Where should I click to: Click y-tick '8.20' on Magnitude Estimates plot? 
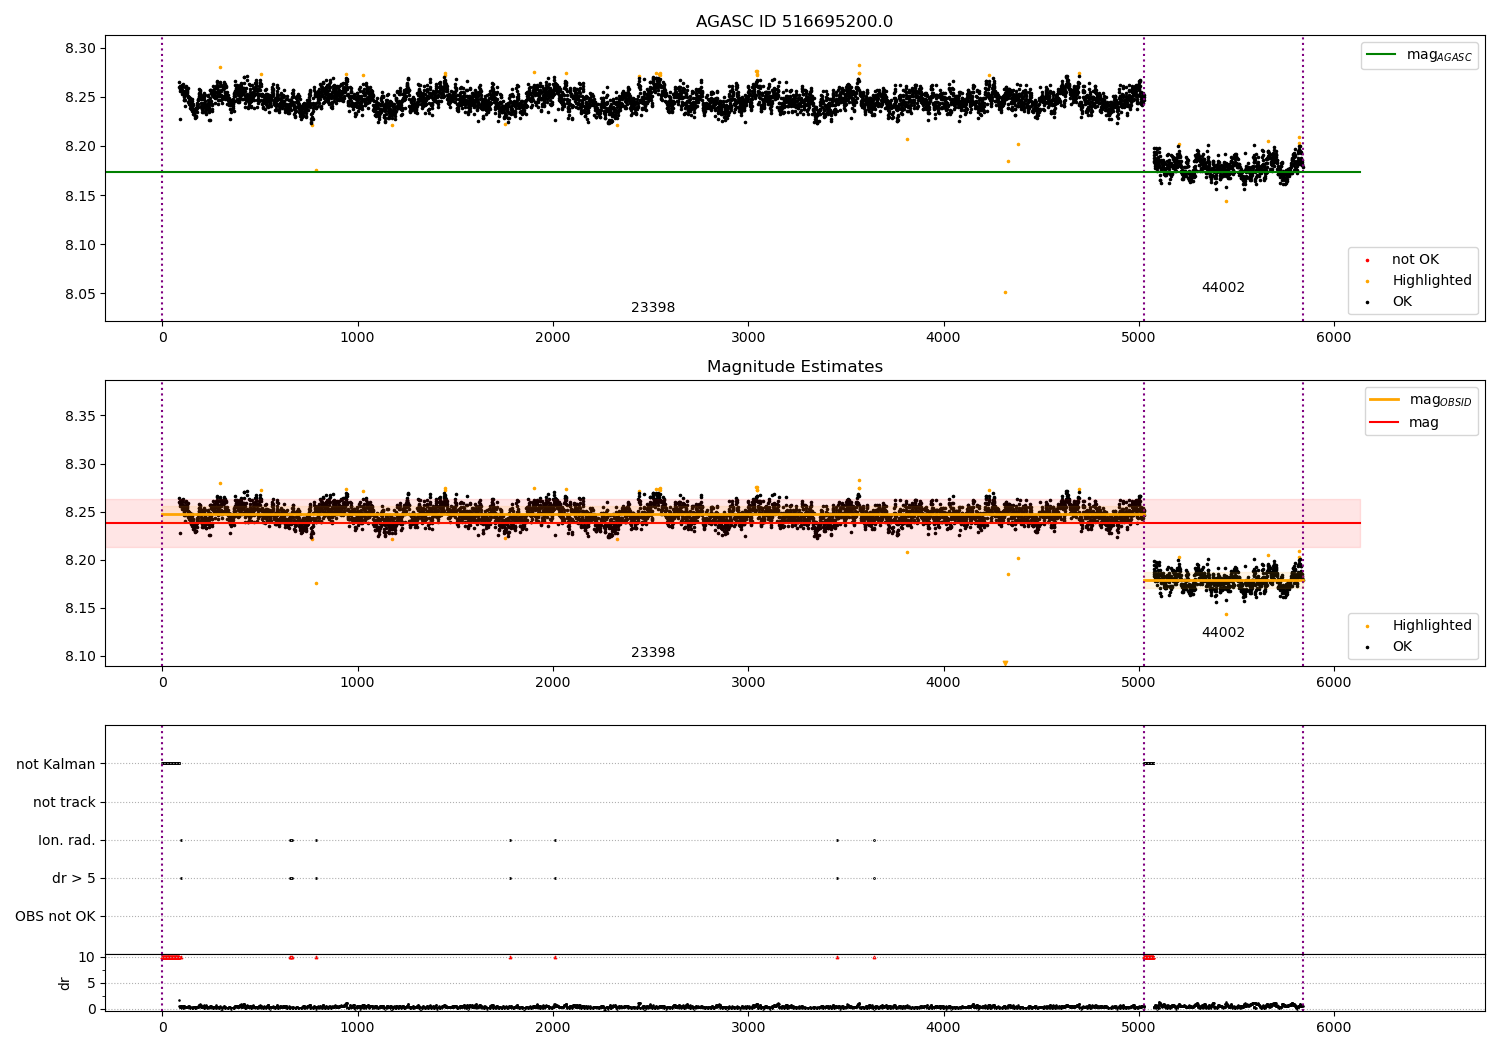(x=81, y=561)
